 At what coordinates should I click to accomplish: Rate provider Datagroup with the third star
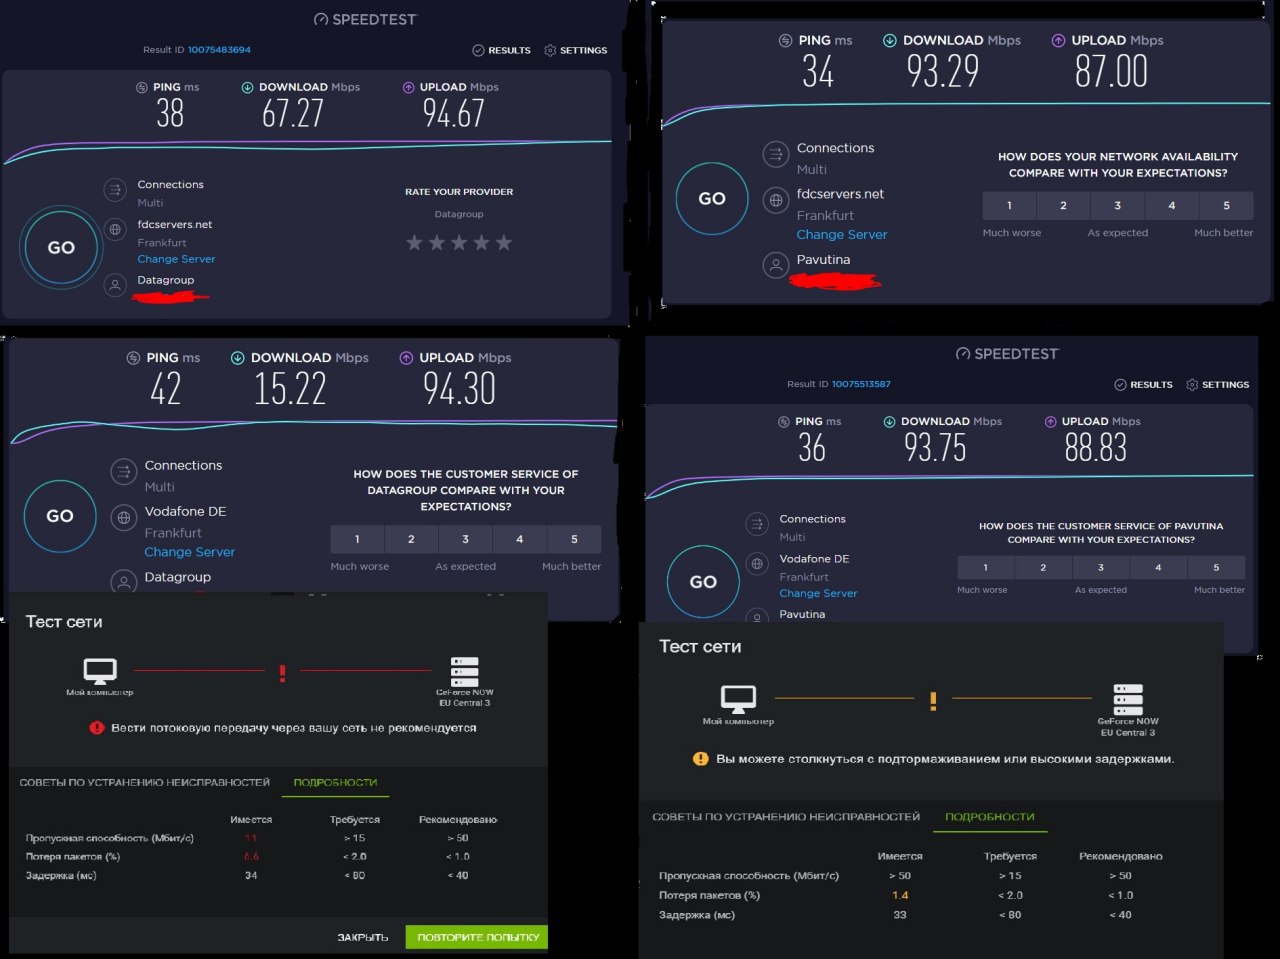pos(459,242)
